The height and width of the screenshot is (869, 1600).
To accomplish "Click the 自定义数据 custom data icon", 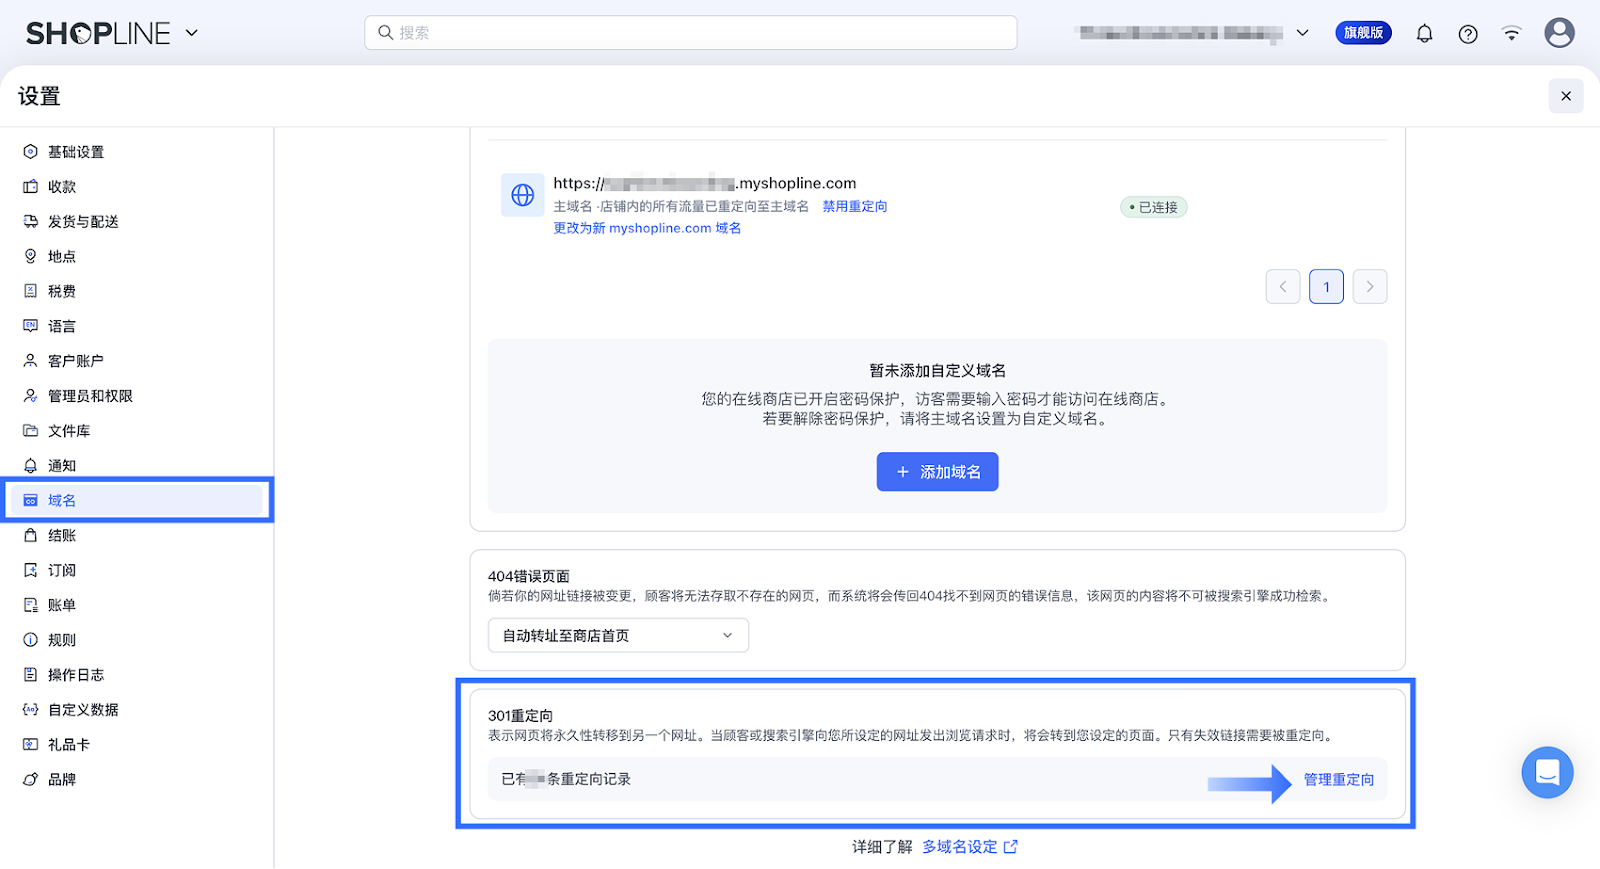I will [31, 710].
